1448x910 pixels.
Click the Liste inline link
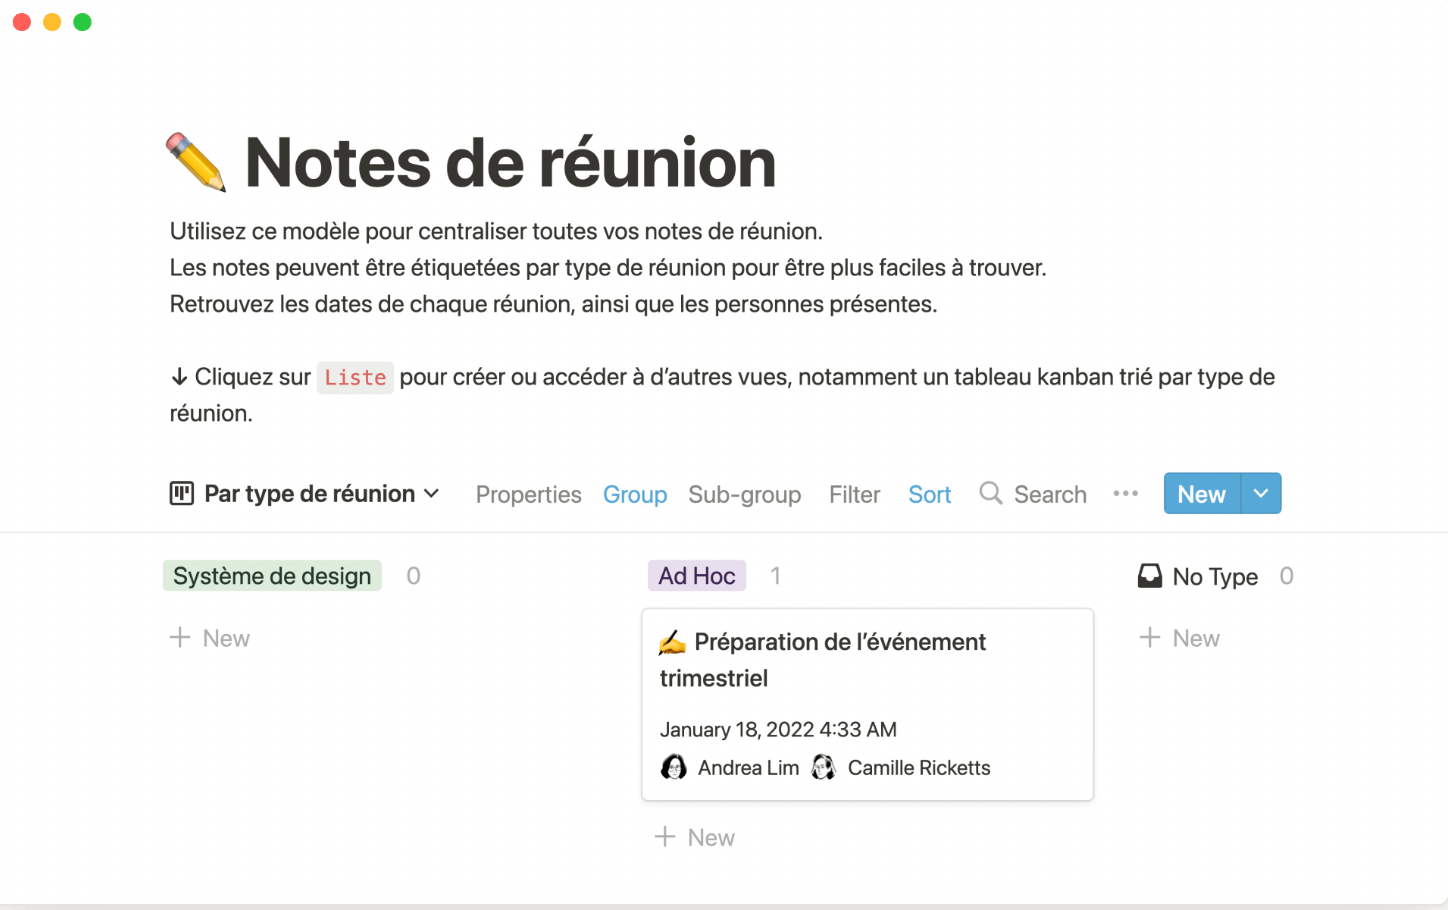[x=355, y=377]
